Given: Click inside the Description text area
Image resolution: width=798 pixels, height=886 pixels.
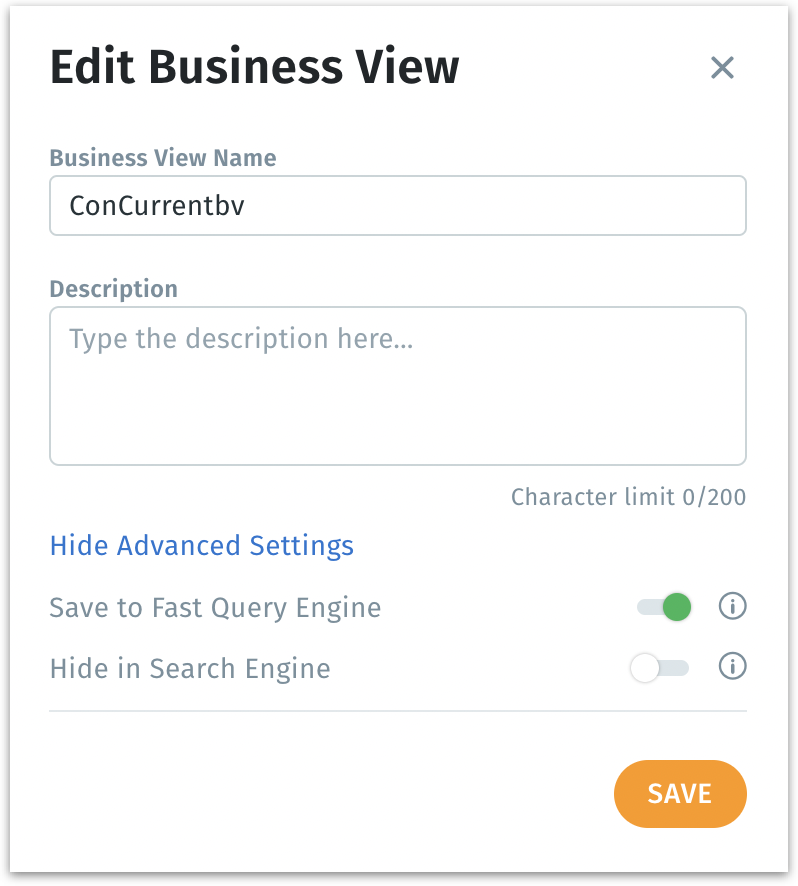Looking at the screenshot, I should point(397,400).
